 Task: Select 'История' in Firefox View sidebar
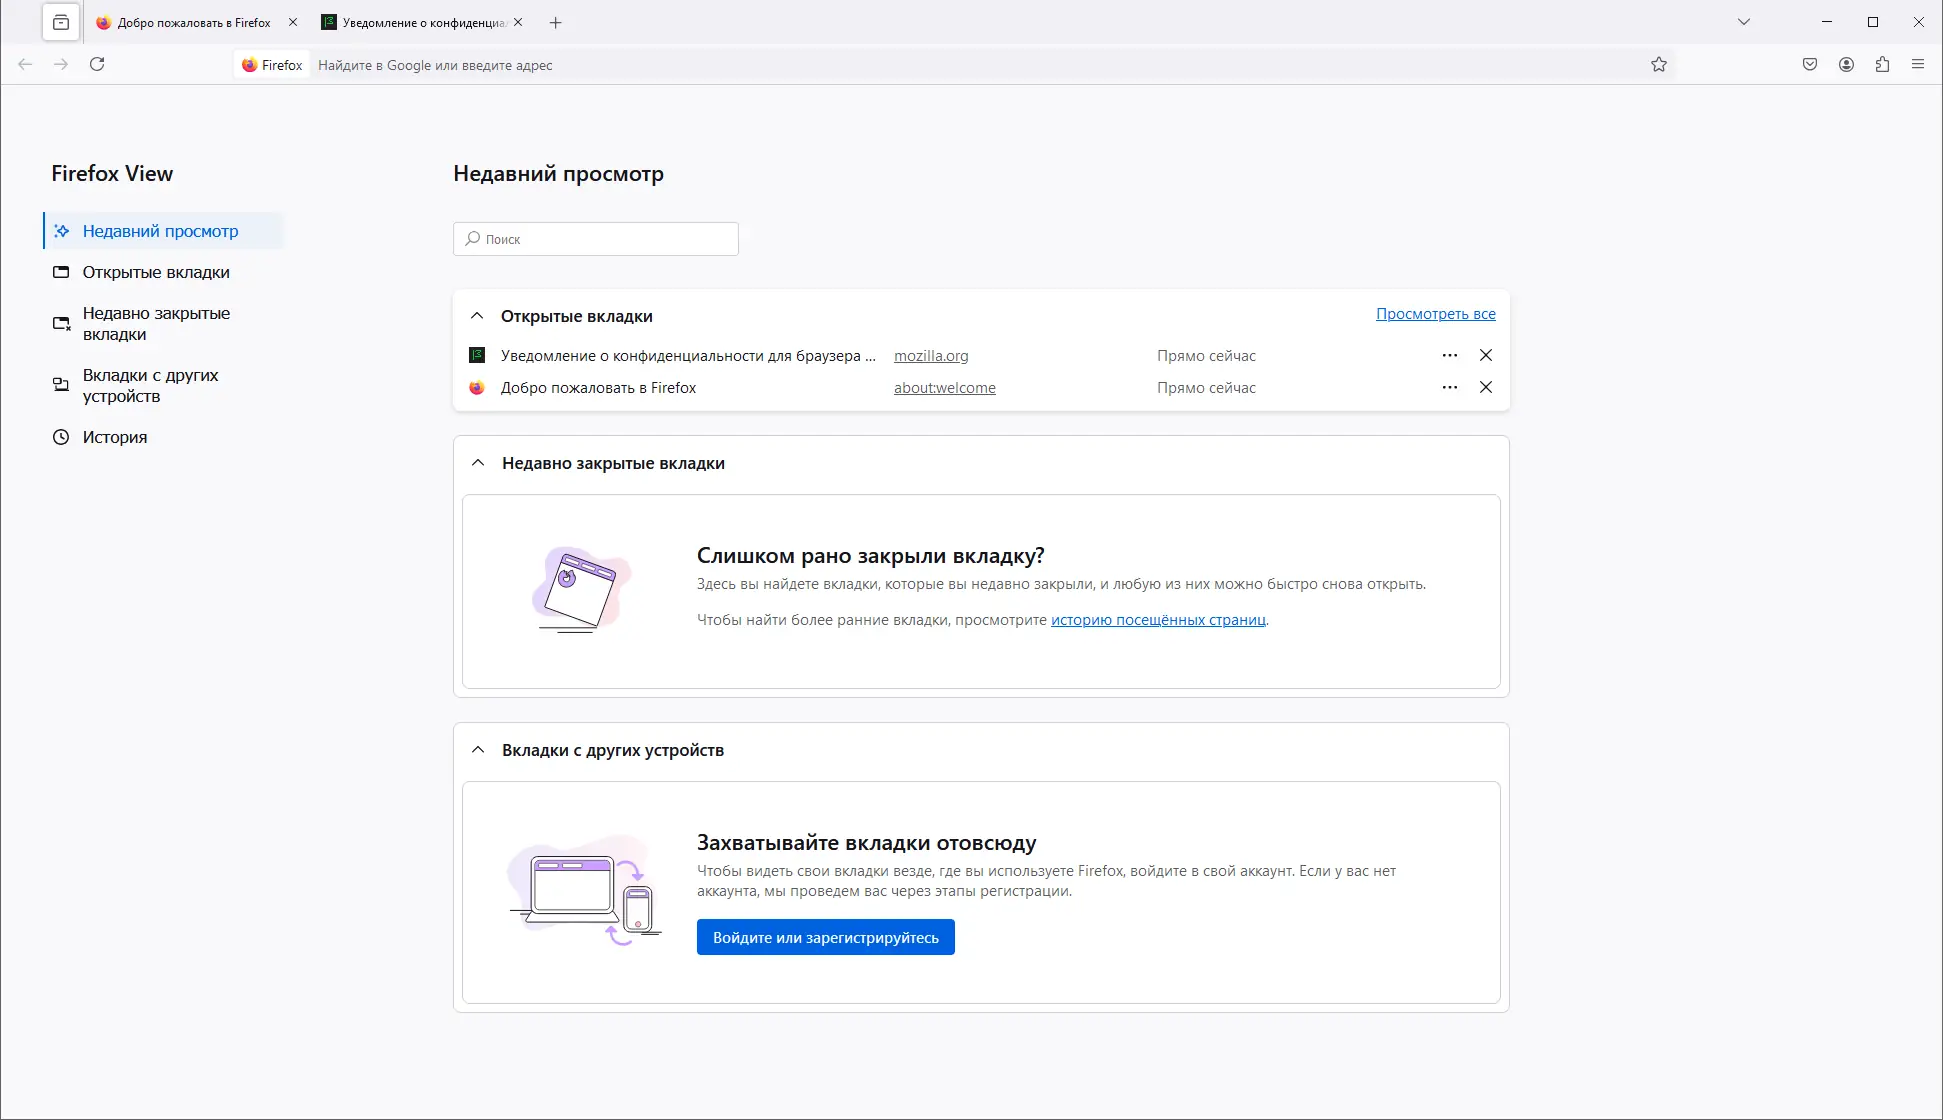point(114,437)
